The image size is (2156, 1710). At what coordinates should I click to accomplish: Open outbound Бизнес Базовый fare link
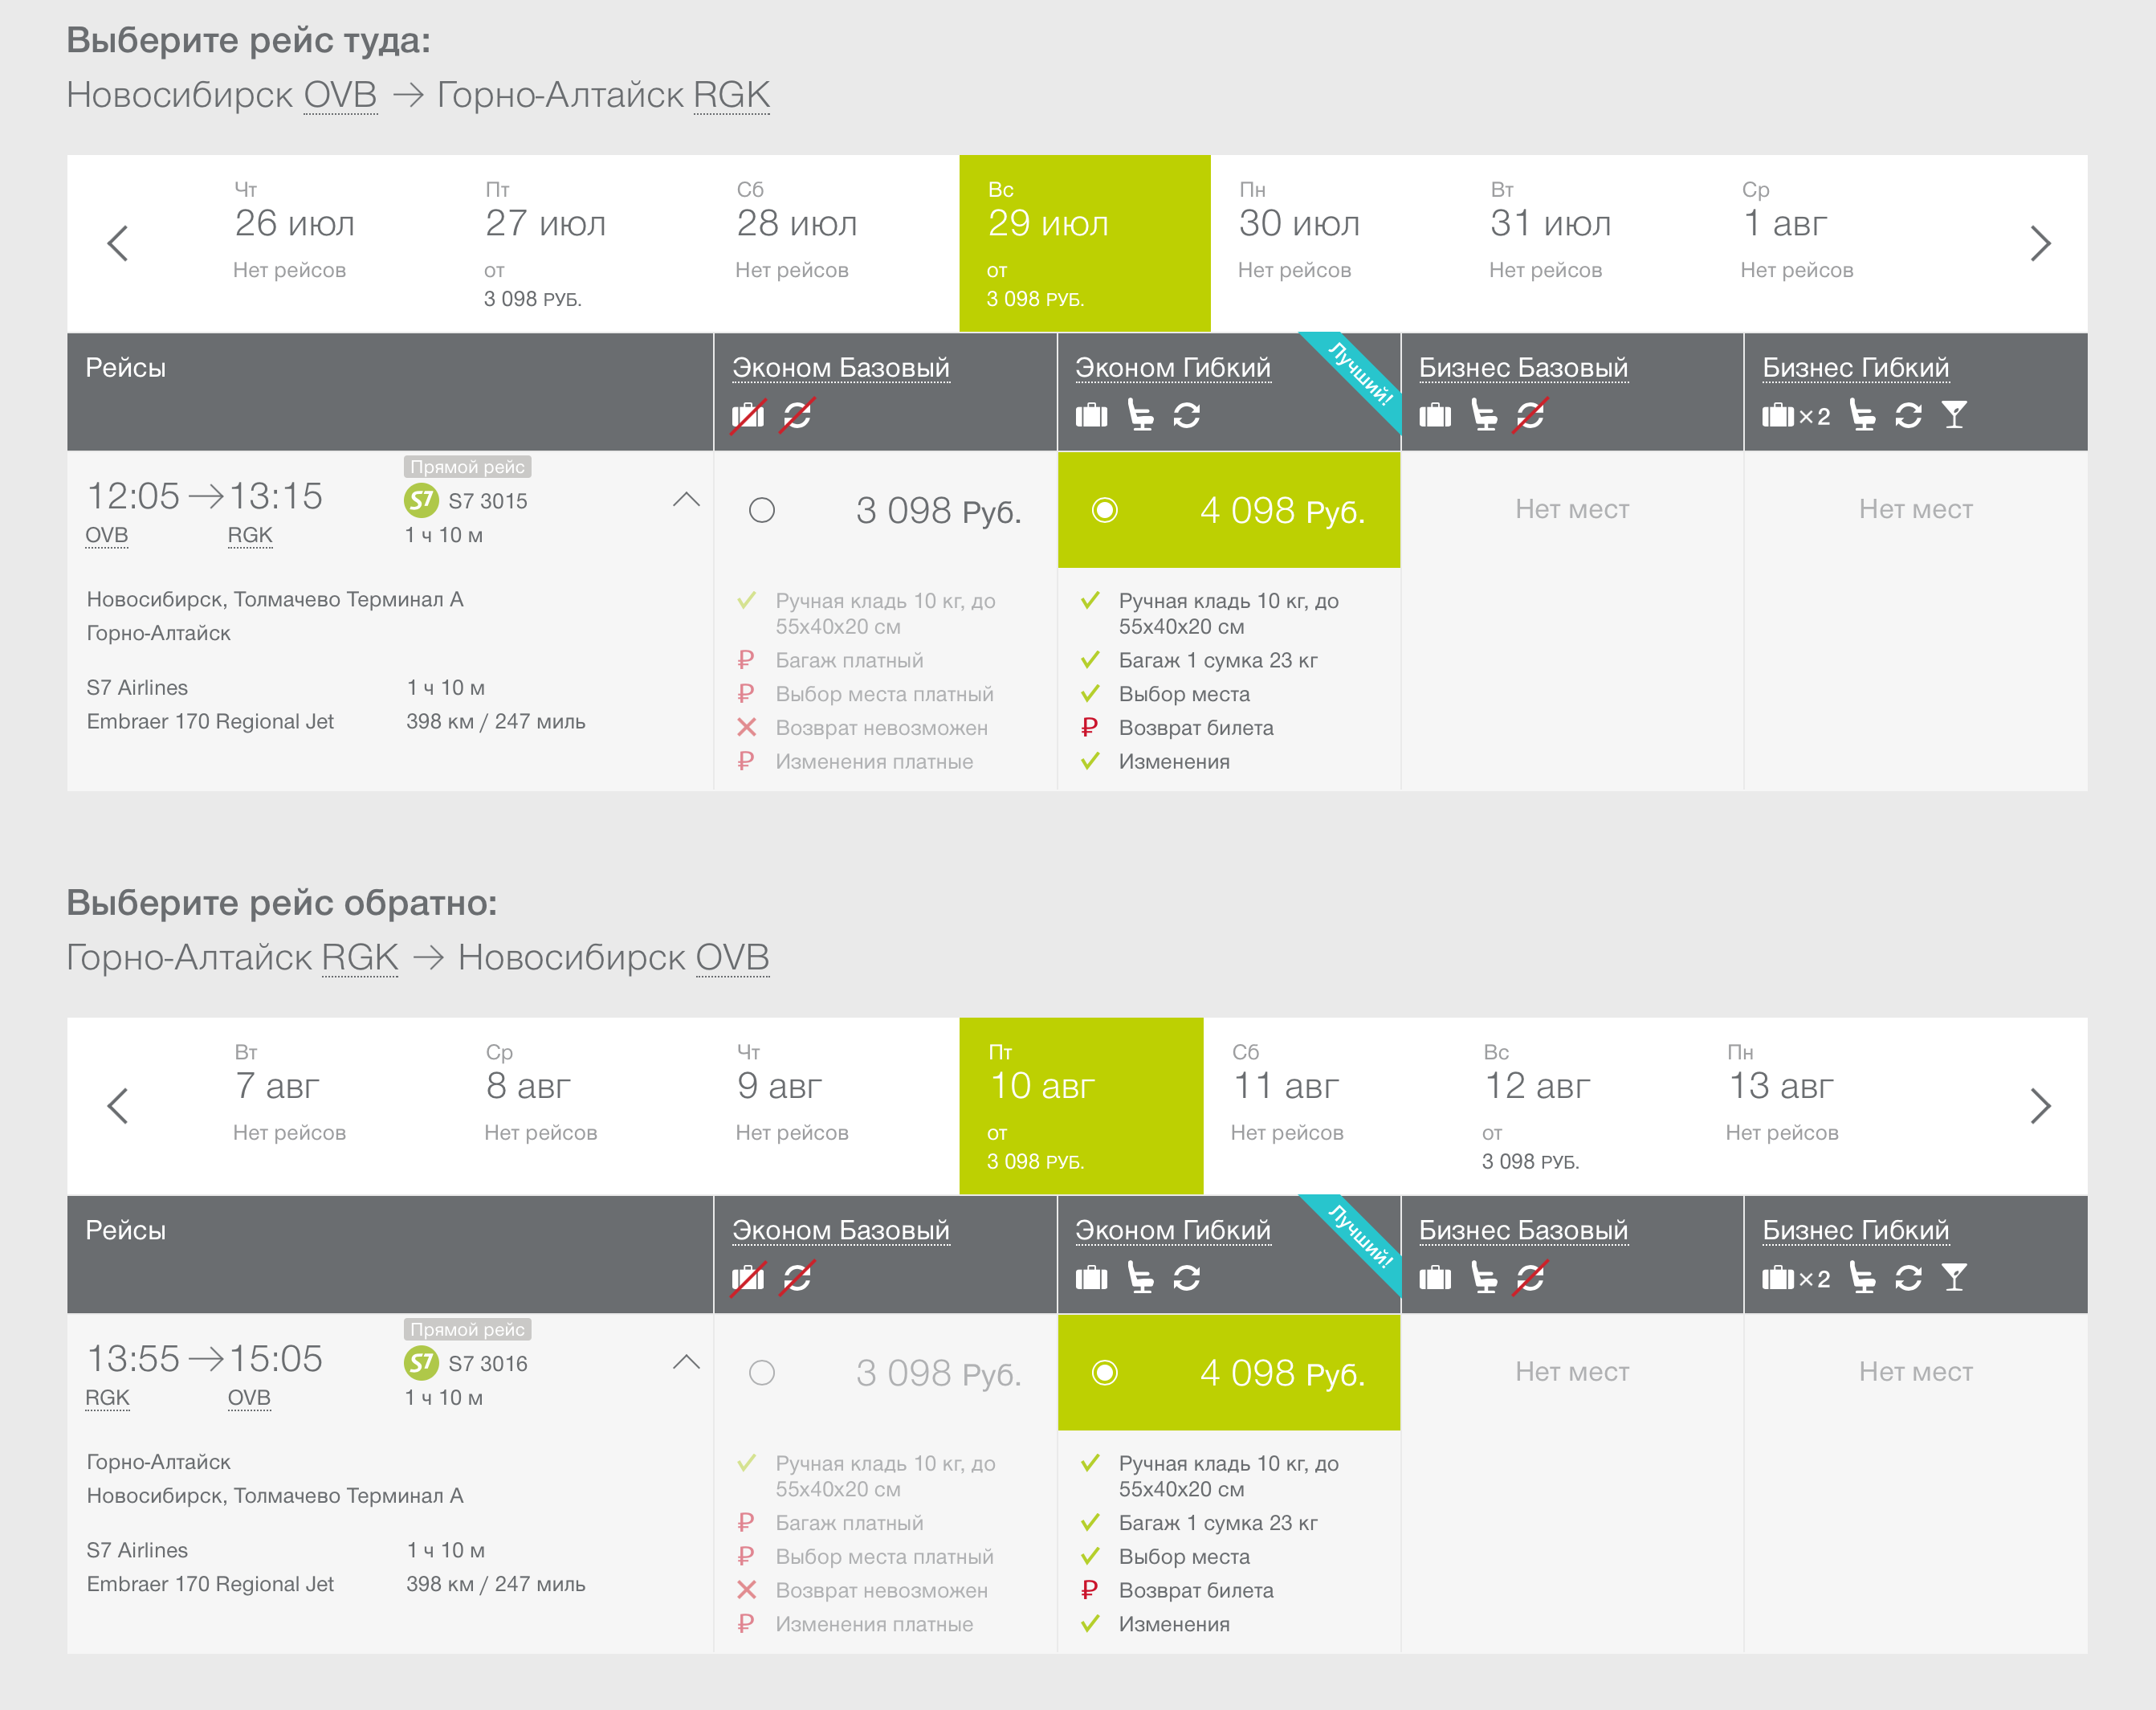1523,368
